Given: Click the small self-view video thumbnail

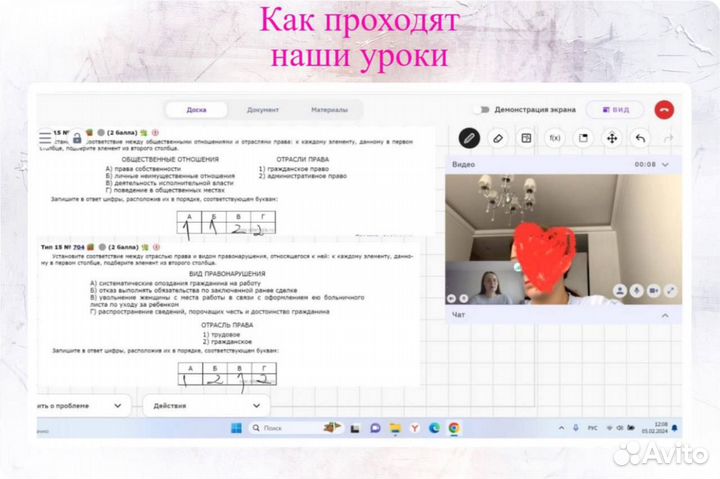Looking at the screenshot, I should [x=484, y=282].
